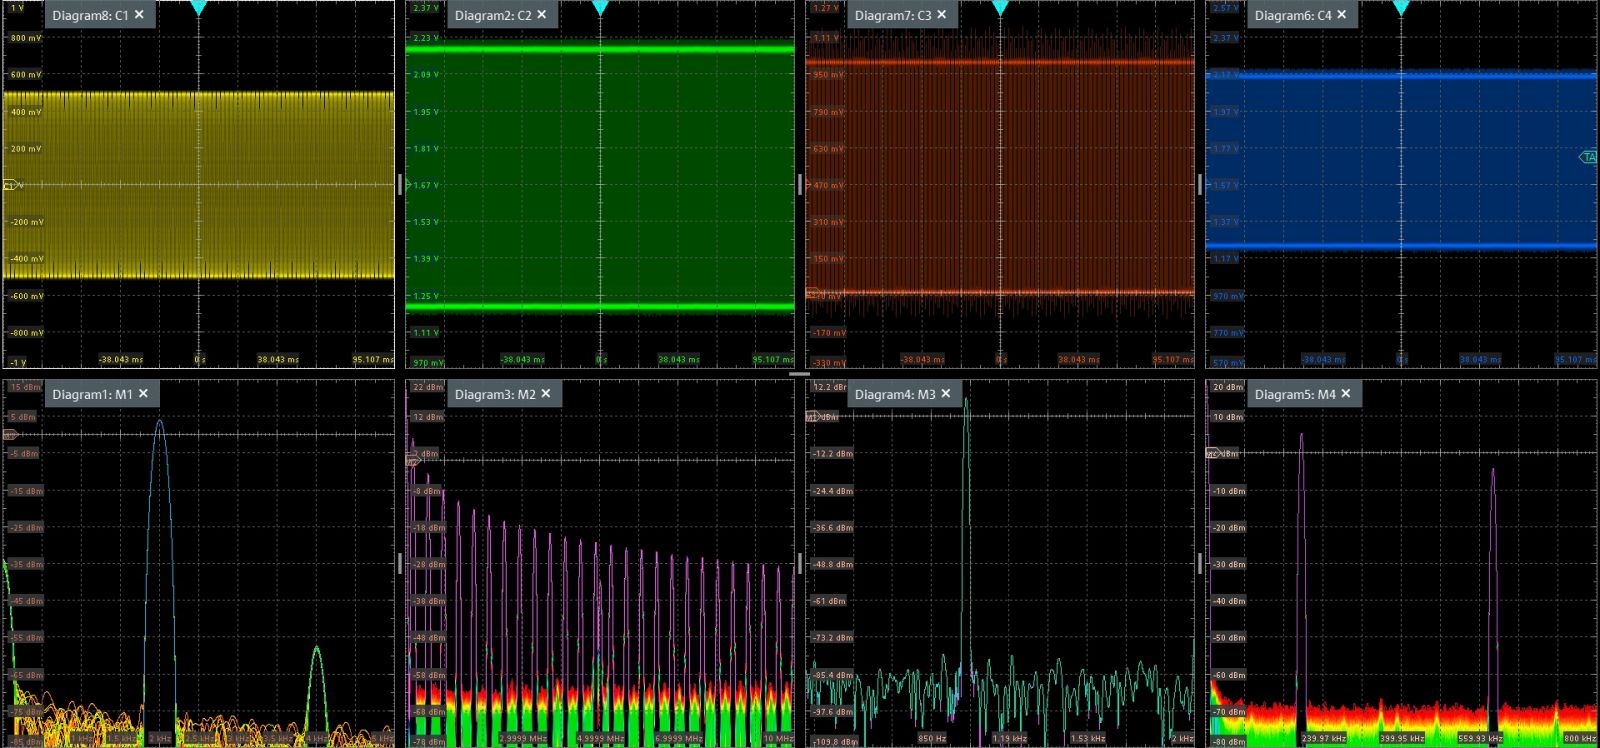Select the Diagram1: M1 tab label
Screen dimensions: 1600x748
92,394
